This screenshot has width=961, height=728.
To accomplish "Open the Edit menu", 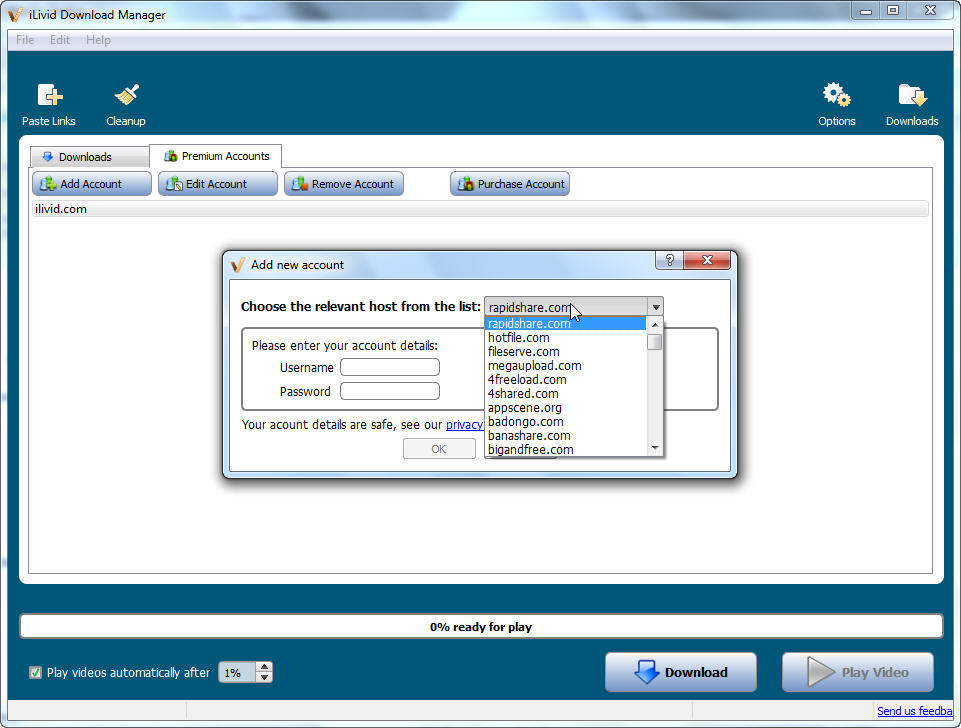I will click(60, 40).
